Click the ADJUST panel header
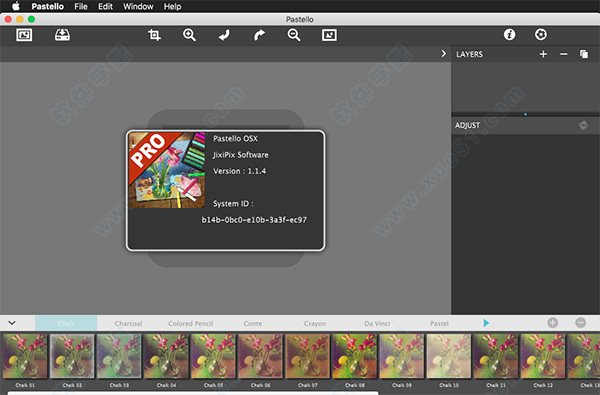This screenshot has width=600, height=395. point(467,126)
